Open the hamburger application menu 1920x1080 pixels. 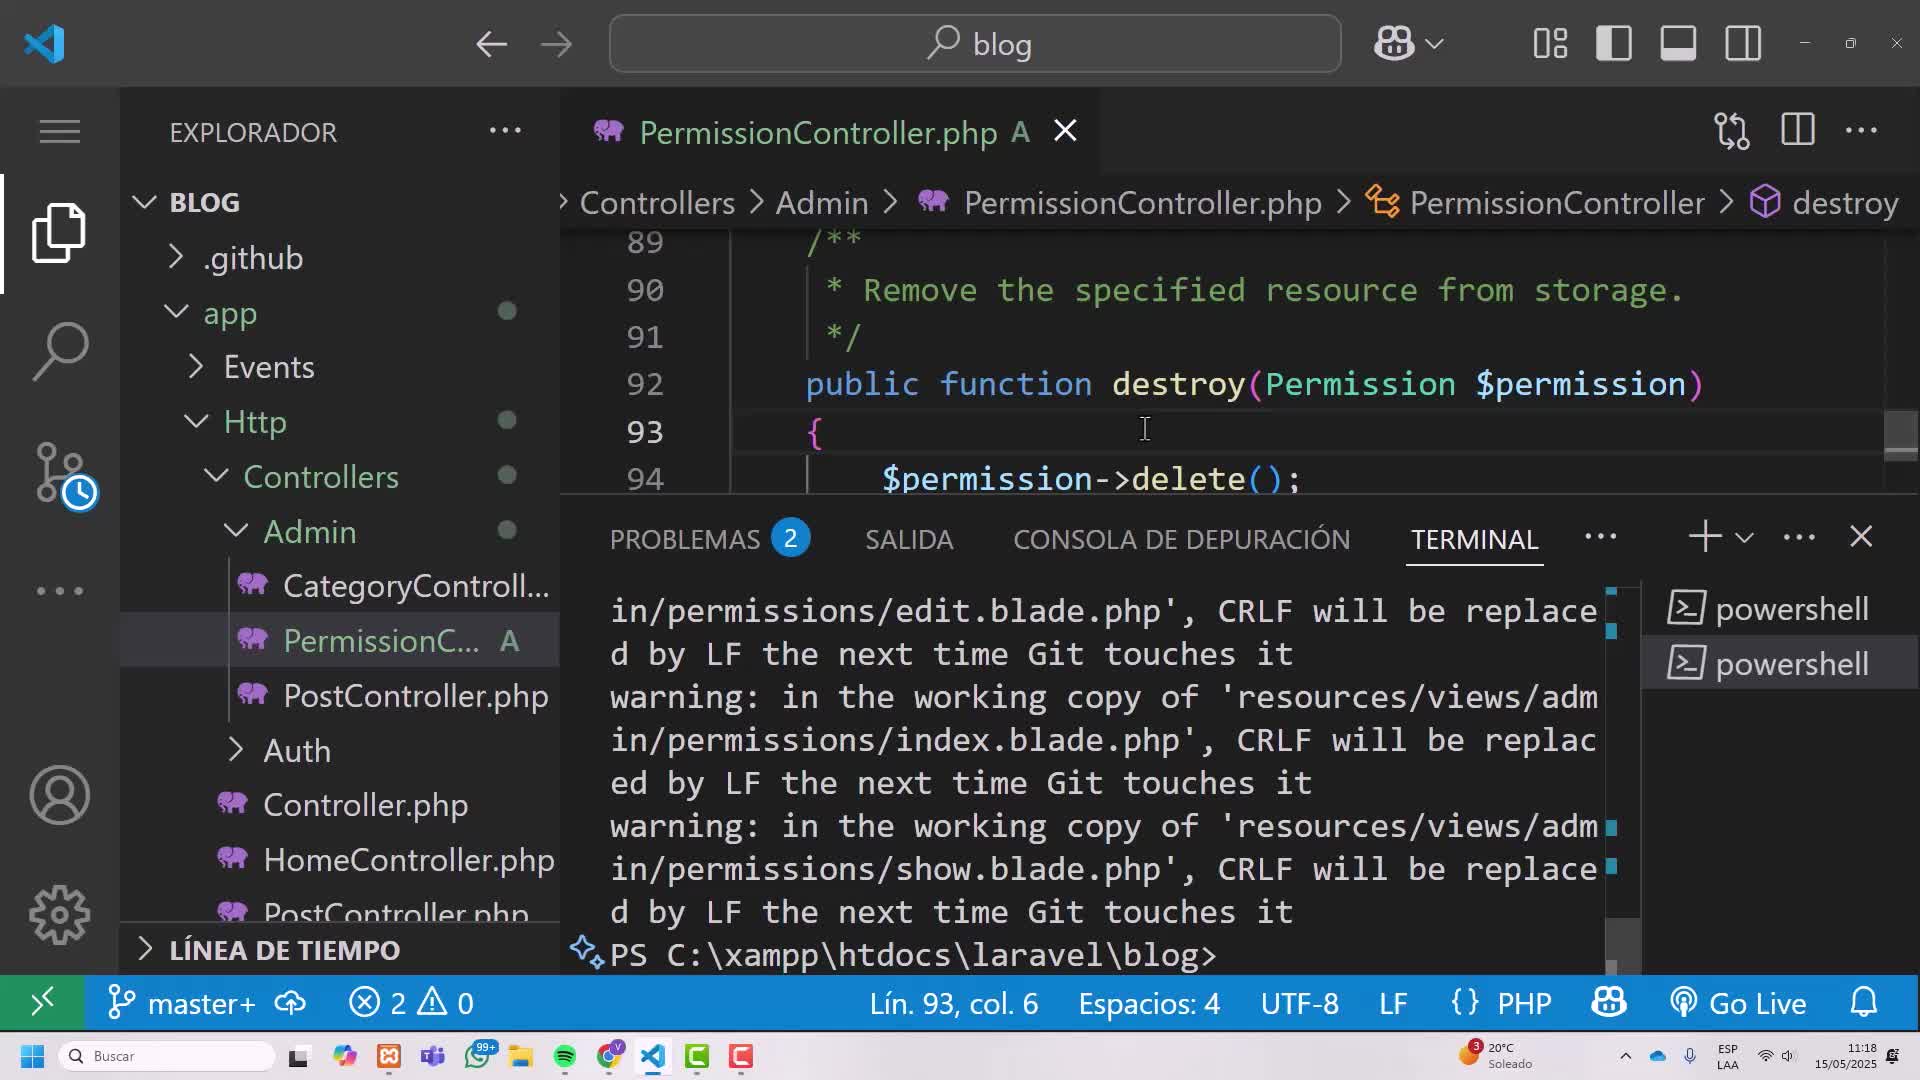point(60,131)
